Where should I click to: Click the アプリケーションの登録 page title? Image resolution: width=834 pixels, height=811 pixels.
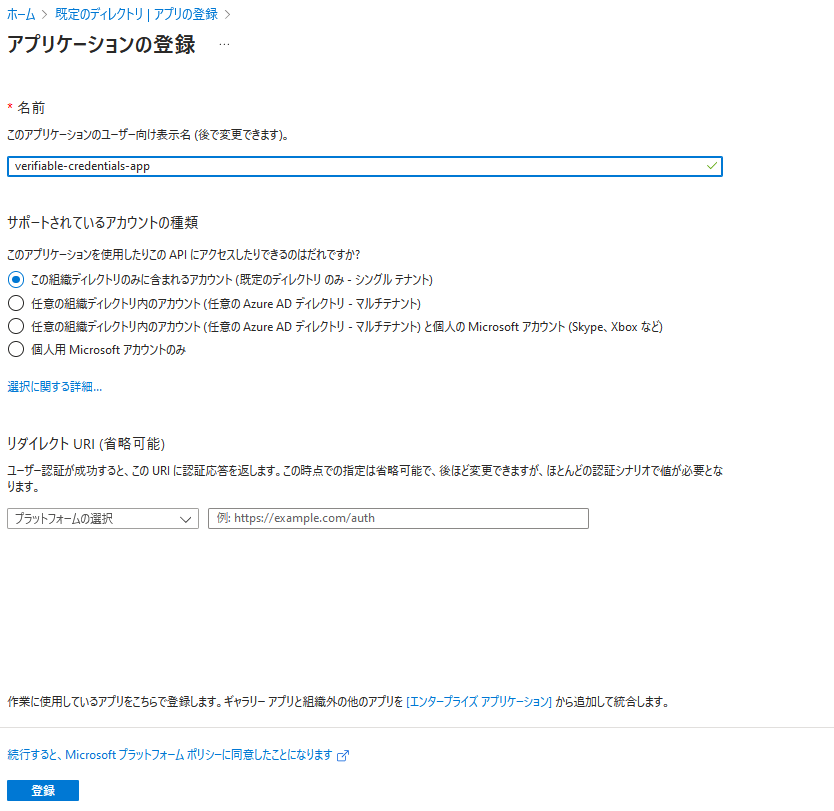[101, 45]
